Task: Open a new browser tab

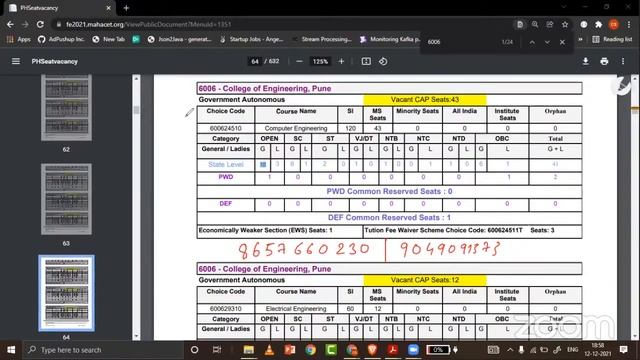Action: coord(126,8)
